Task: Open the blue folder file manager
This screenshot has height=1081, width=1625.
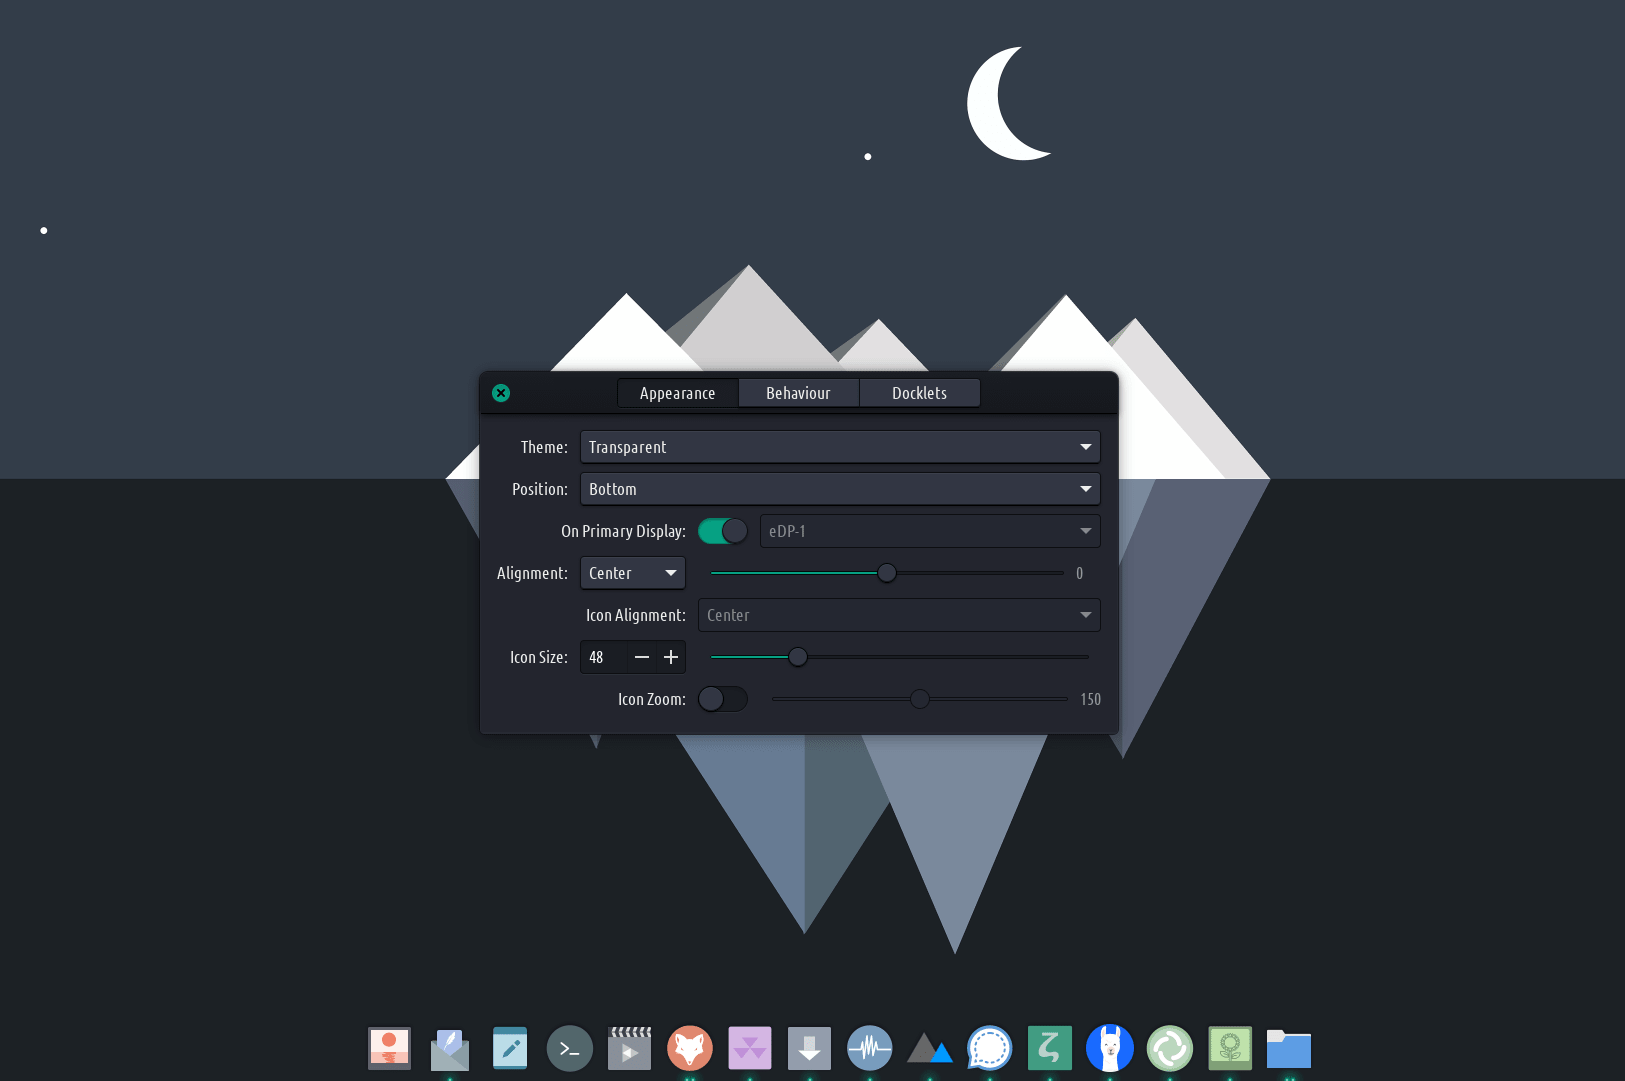Action: (1289, 1049)
